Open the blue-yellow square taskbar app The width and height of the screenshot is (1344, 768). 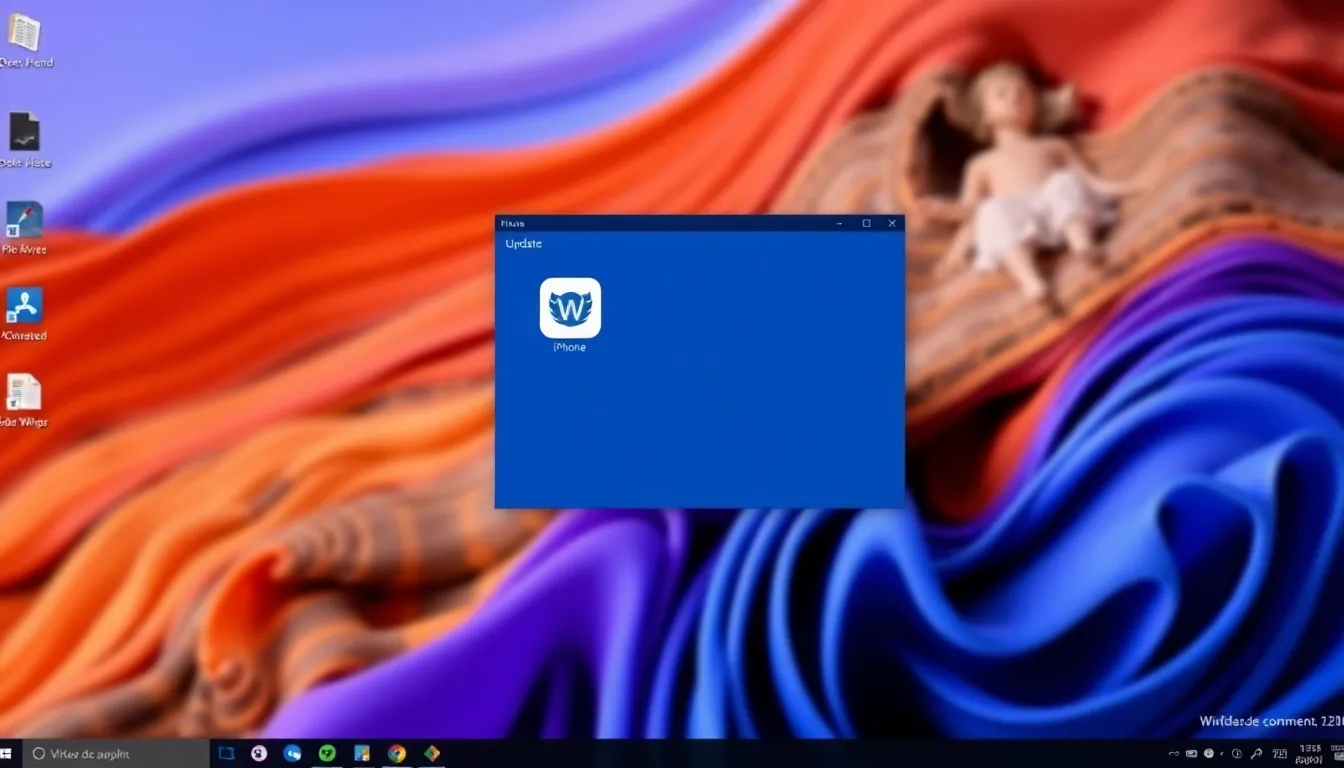(x=362, y=753)
